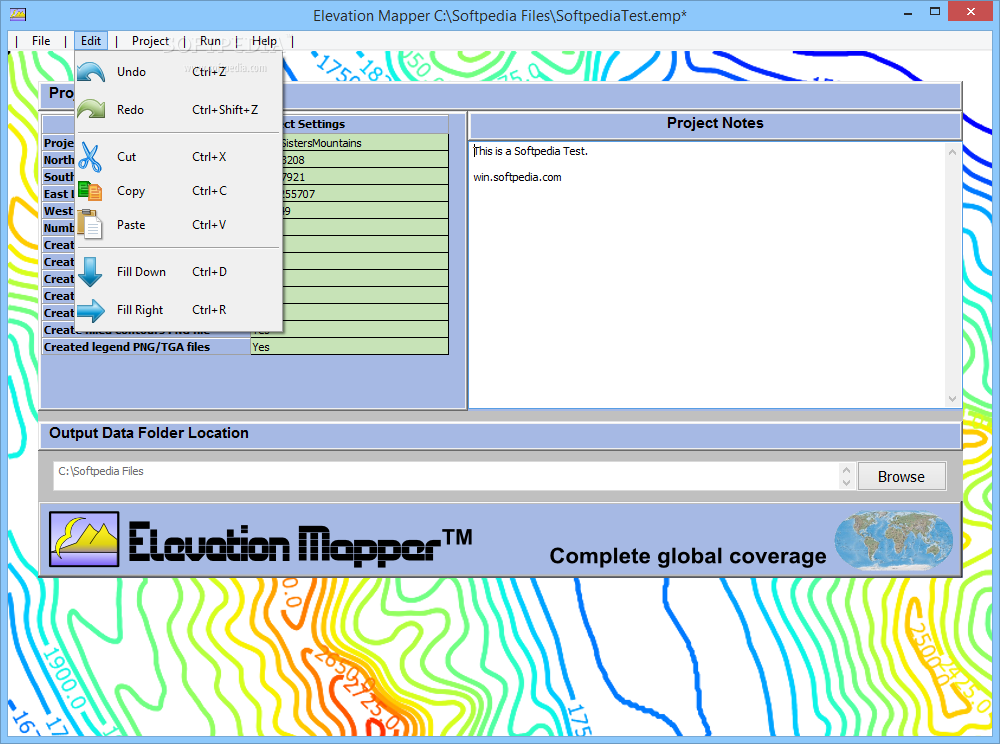The height and width of the screenshot is (744, 1000).
Task: Choose Undo label from Edit menu
Action: (131, 72)
